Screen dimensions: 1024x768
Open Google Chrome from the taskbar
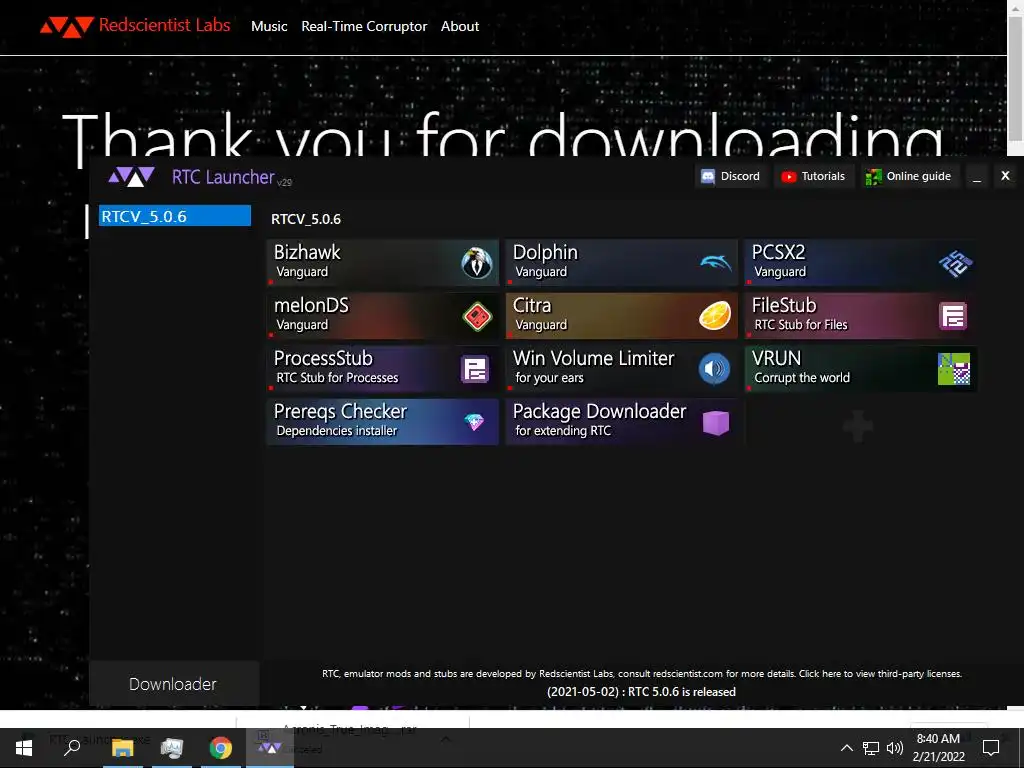coord(221,748)
